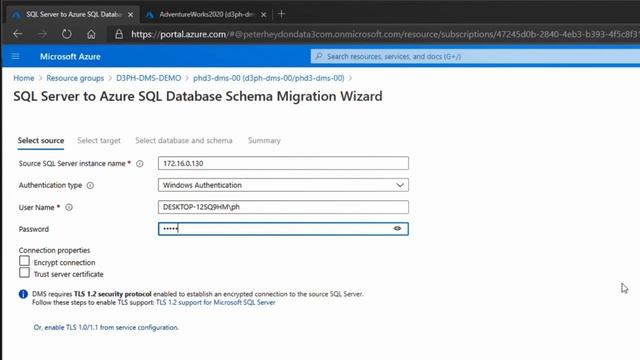Focus the Source SQL Server instance name field
640x360 pixels.
(283, 163)
